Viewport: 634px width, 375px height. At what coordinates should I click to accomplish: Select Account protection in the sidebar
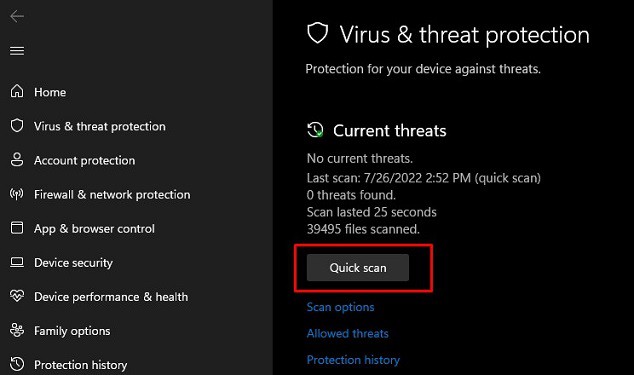(x=85, y=161)
